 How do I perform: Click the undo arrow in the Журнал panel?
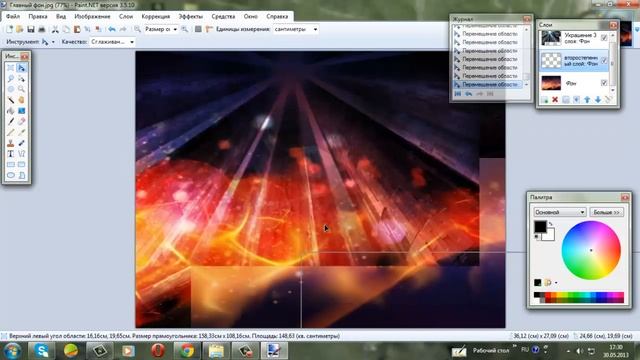pyautogui.click(x=469, y=94)
